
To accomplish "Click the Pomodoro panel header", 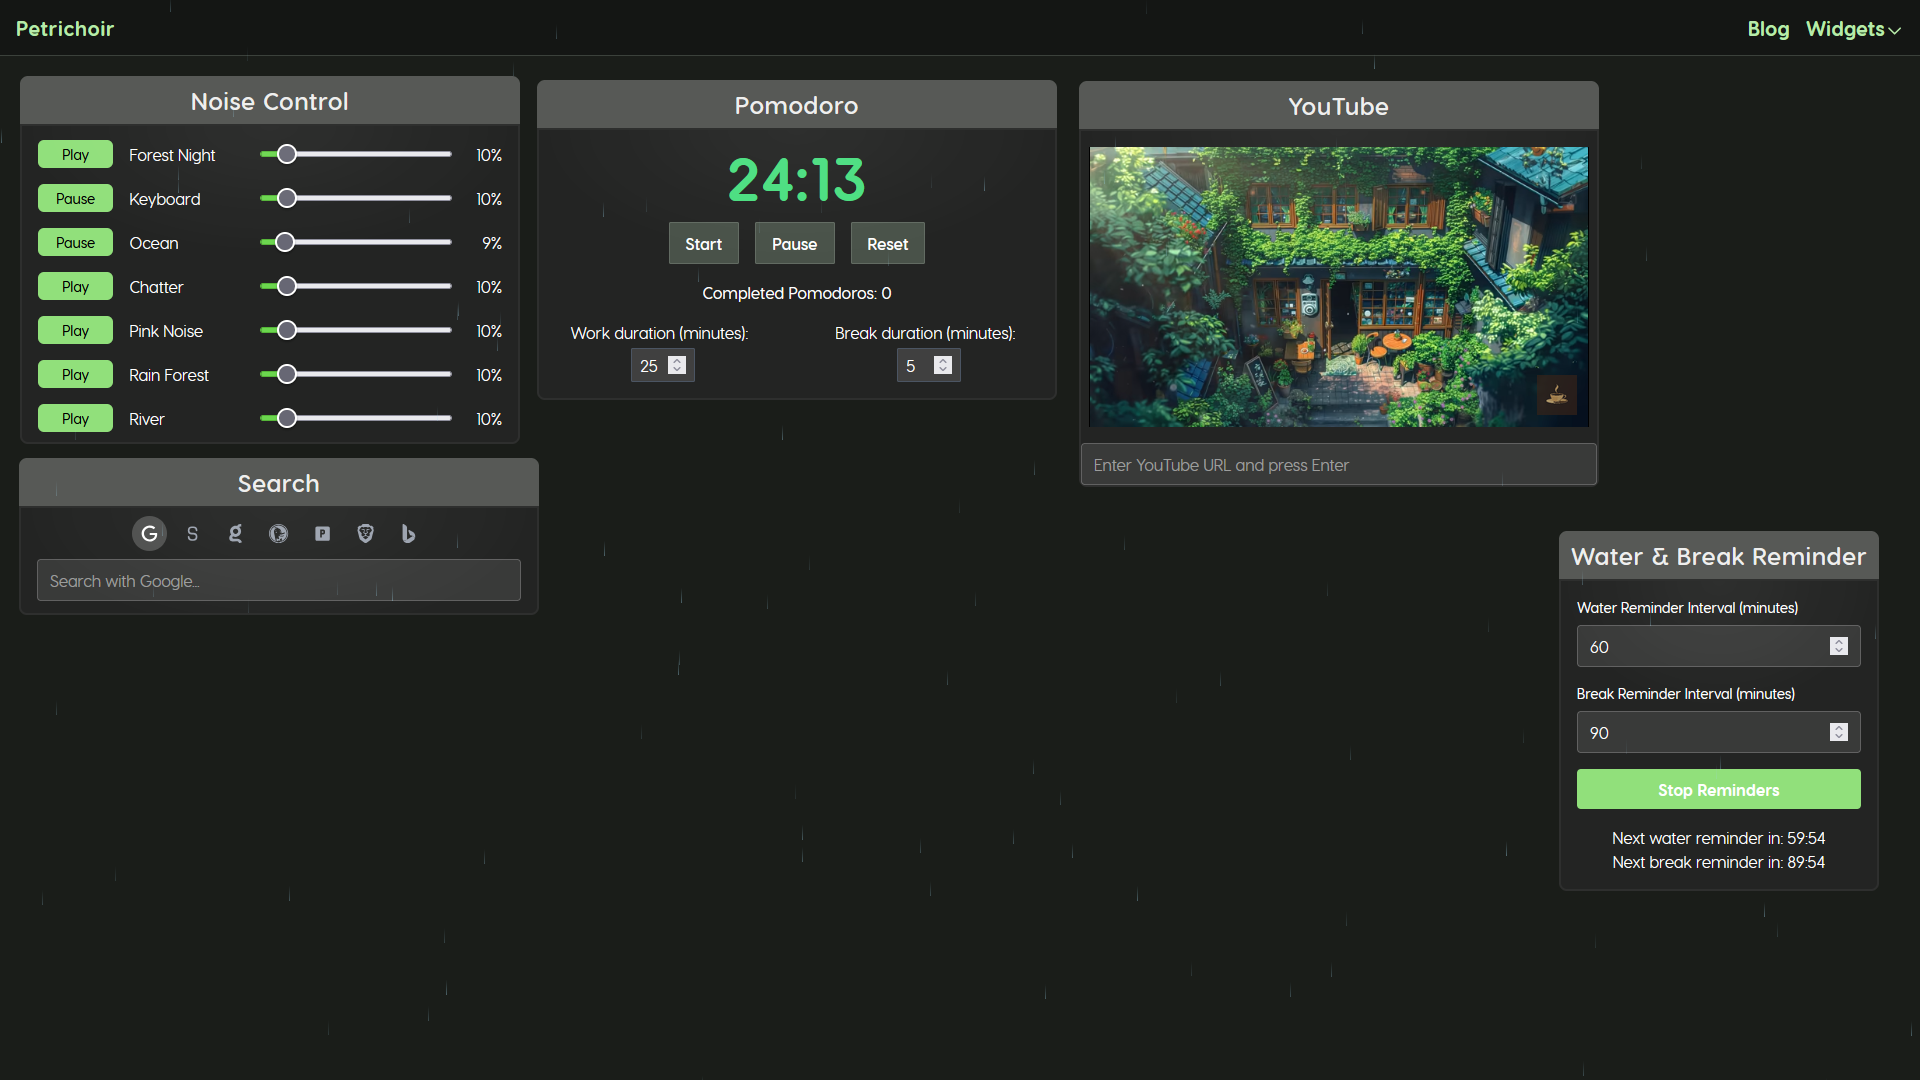I will [x=796, y=105].
